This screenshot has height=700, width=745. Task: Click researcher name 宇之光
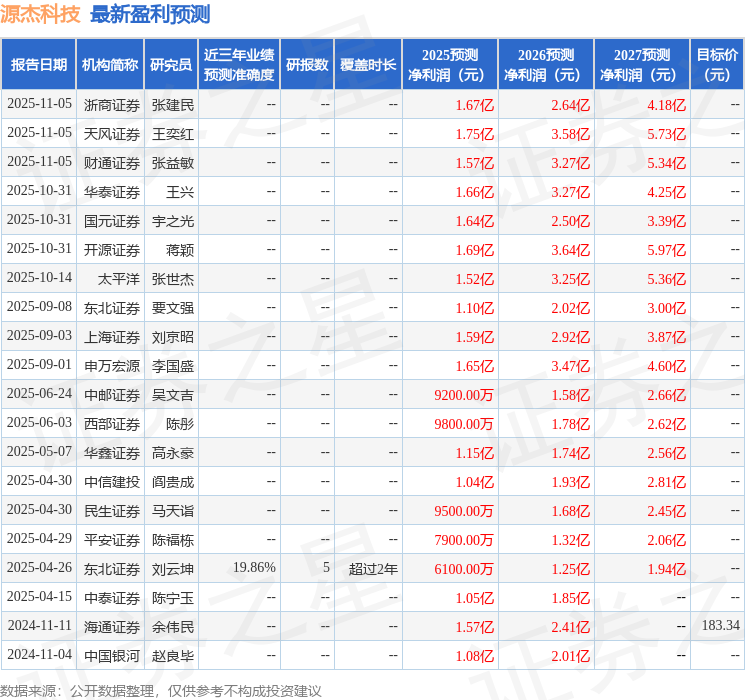(173, 221)
